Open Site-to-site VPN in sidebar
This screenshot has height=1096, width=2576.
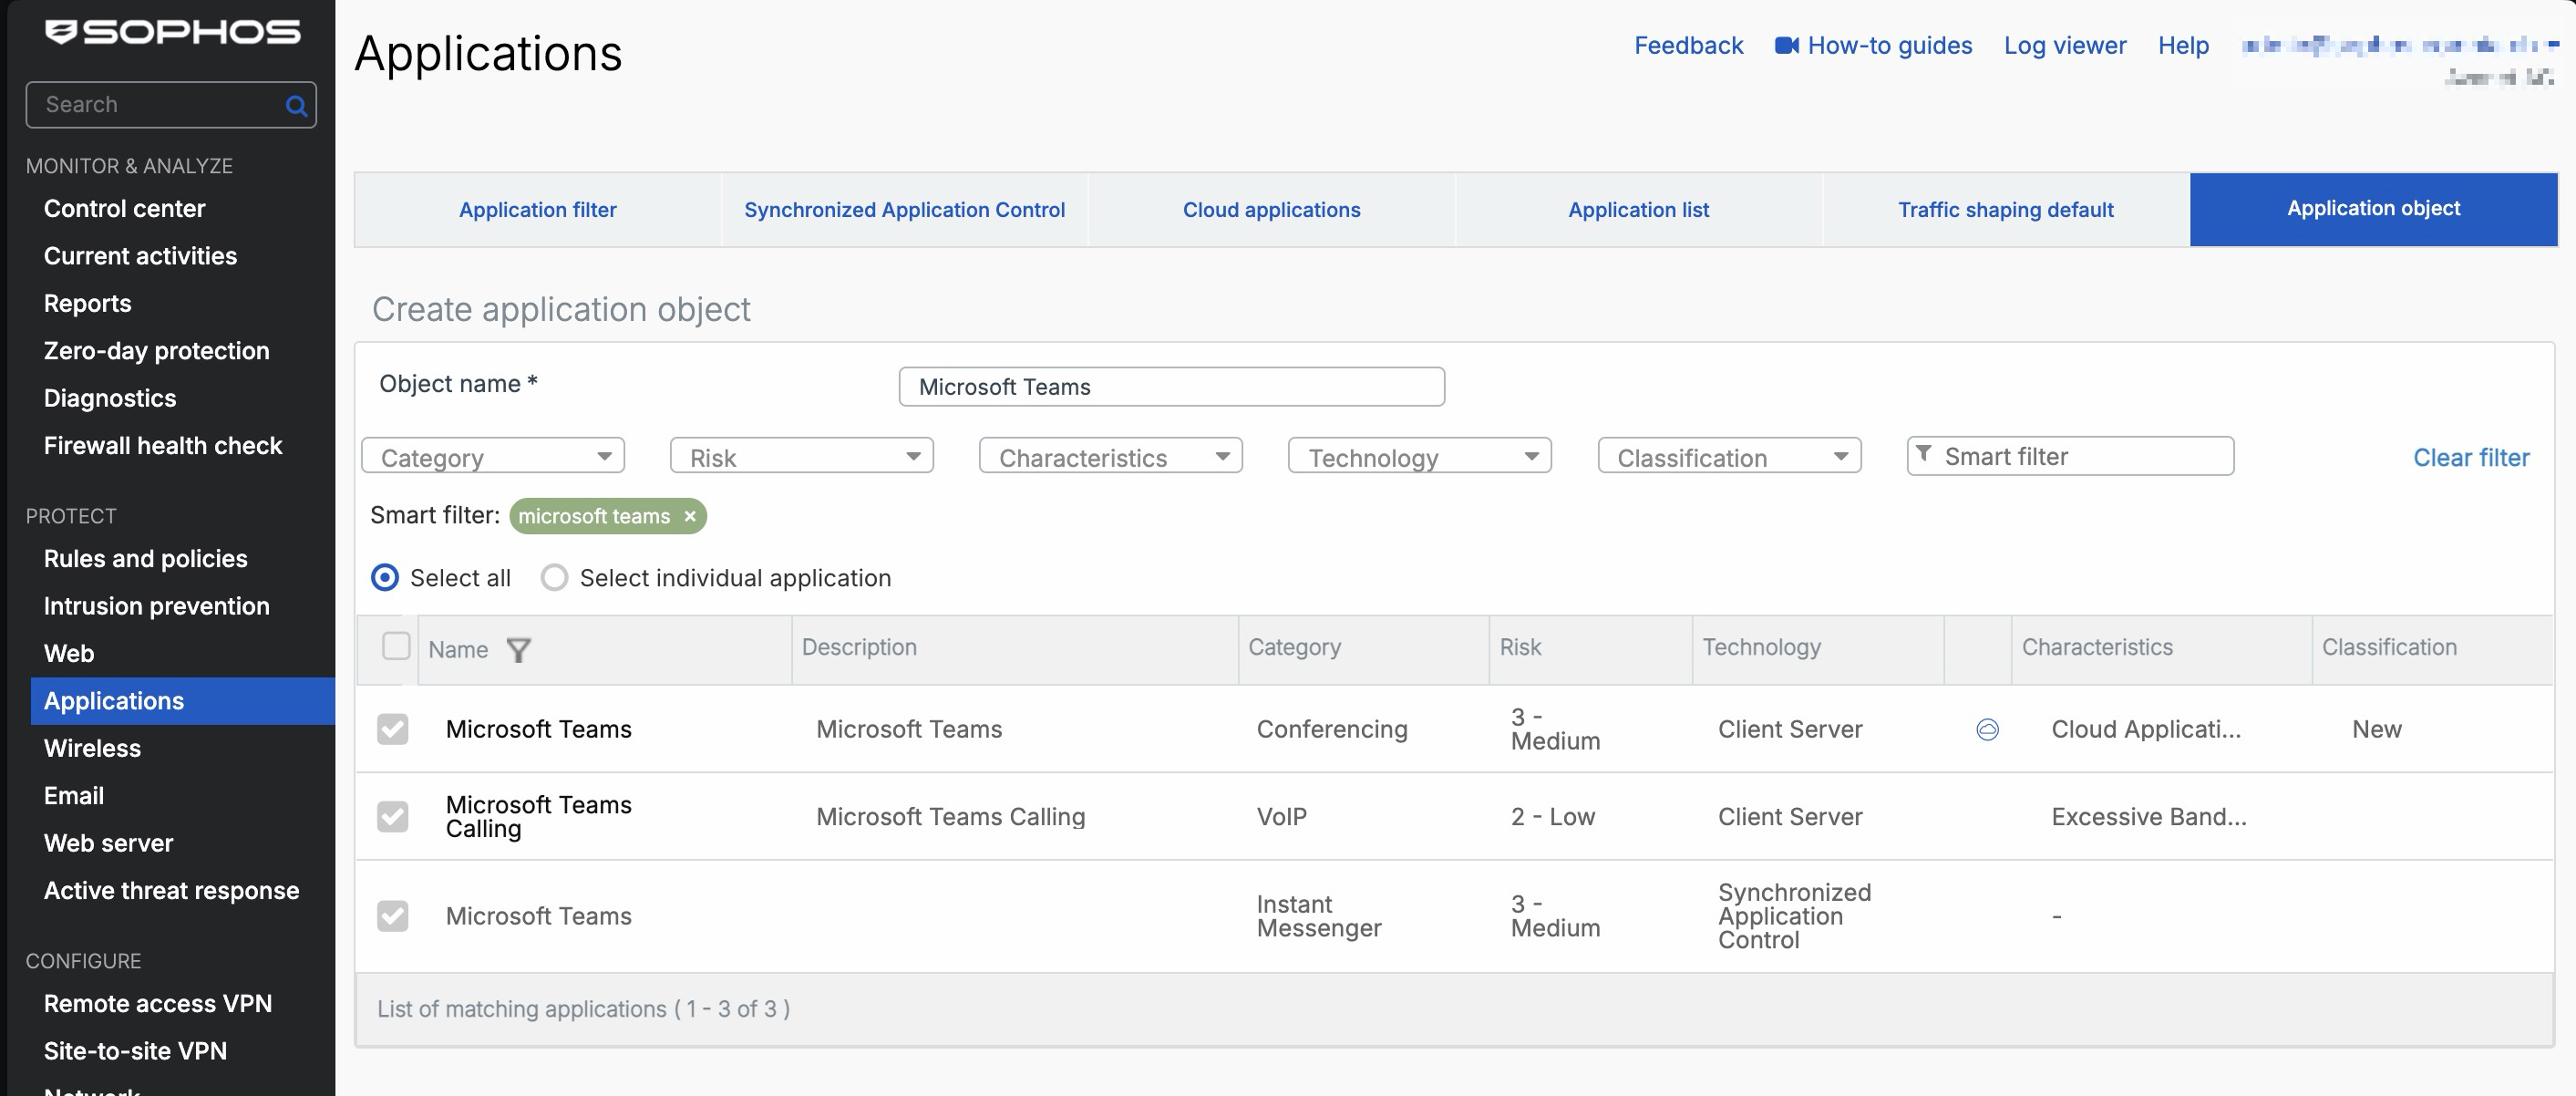tap(136, 1052)
